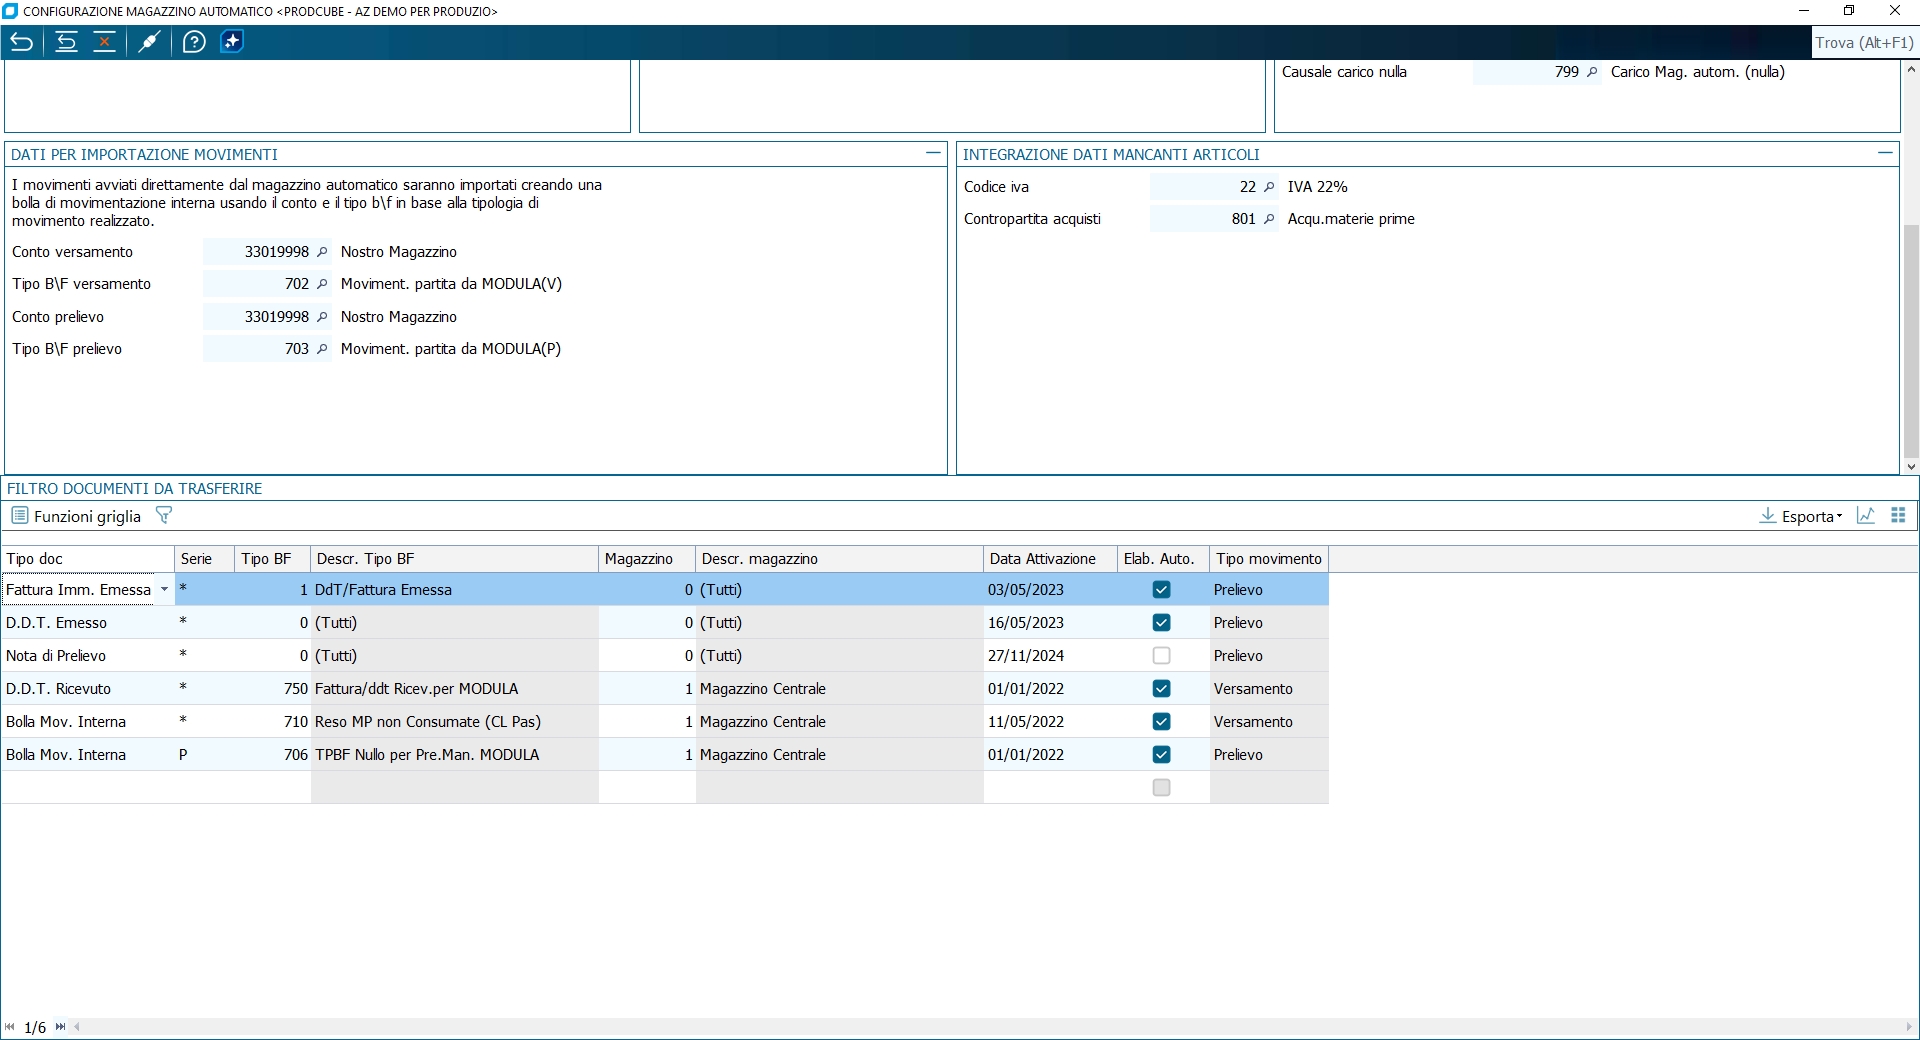Click the vertical scrollbar thumb on the right
The image size is (1920, 1040).
pos(1911,340)
